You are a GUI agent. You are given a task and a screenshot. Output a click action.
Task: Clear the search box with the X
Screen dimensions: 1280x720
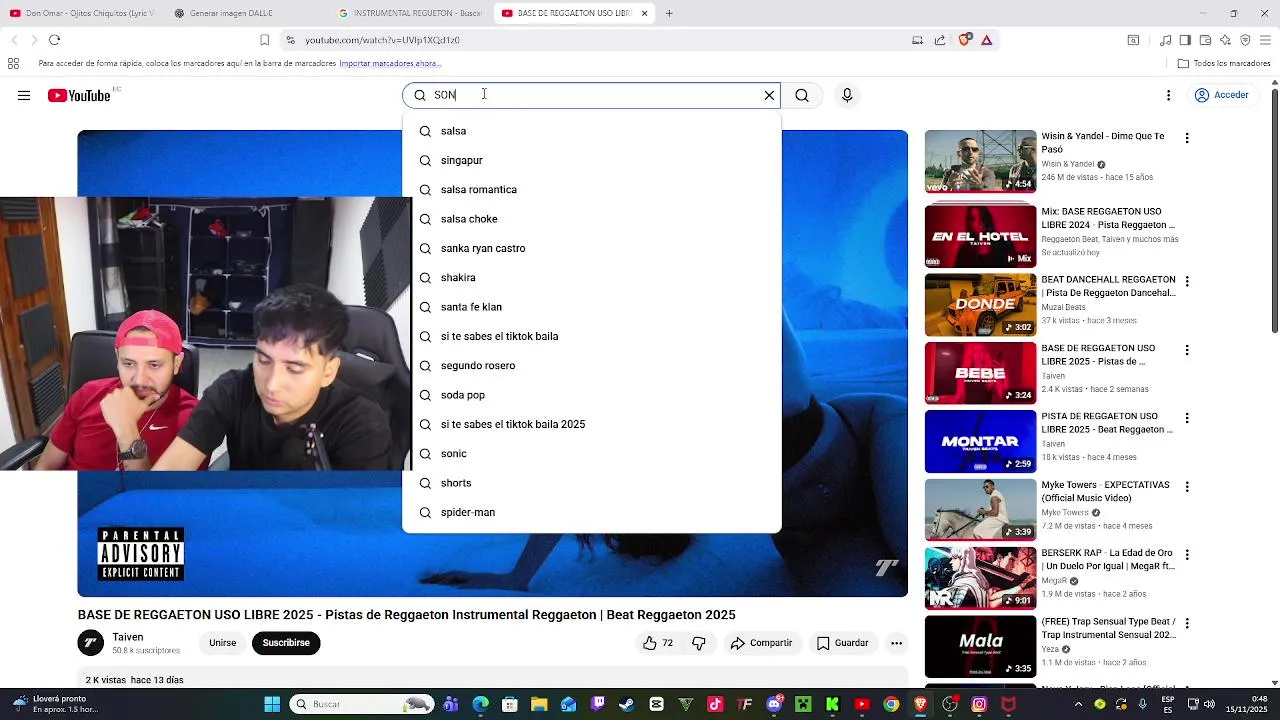click(x=769, y=95)
